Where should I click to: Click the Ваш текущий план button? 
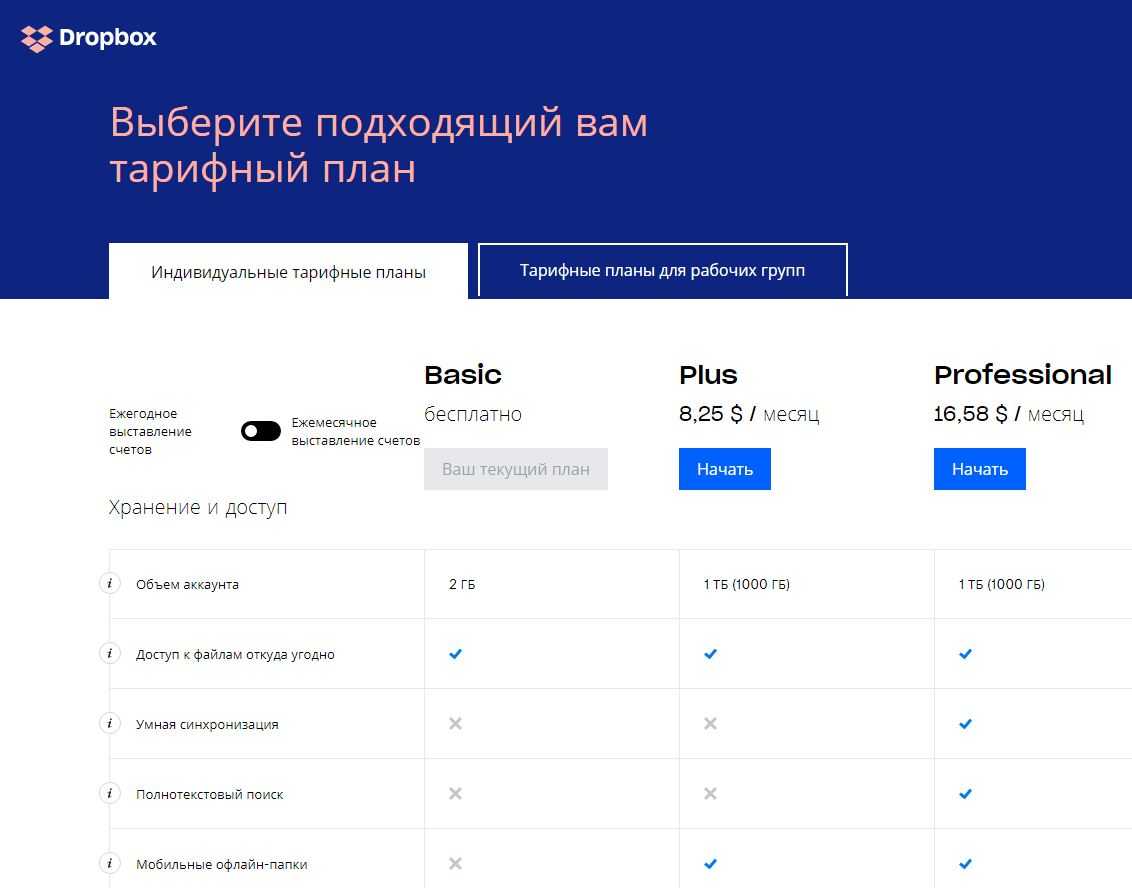point(516,469)
